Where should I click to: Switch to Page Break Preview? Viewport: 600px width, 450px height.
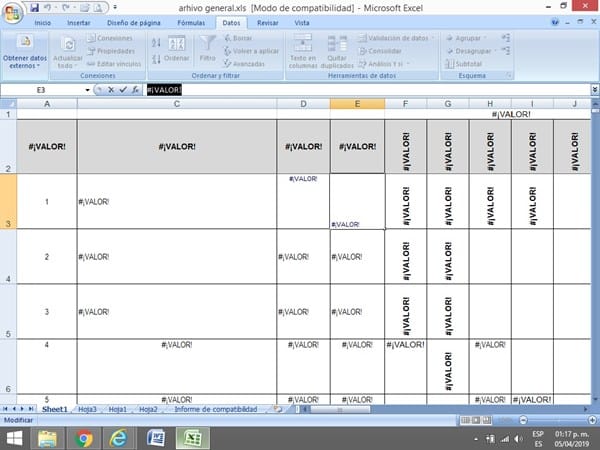point(486,420)
